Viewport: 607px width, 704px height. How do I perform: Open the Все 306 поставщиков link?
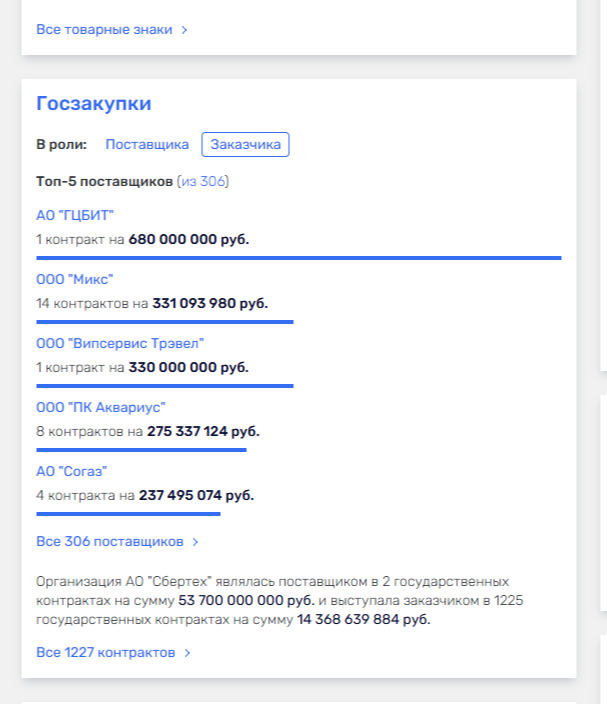pyautogui.click(x=110, y=542)
